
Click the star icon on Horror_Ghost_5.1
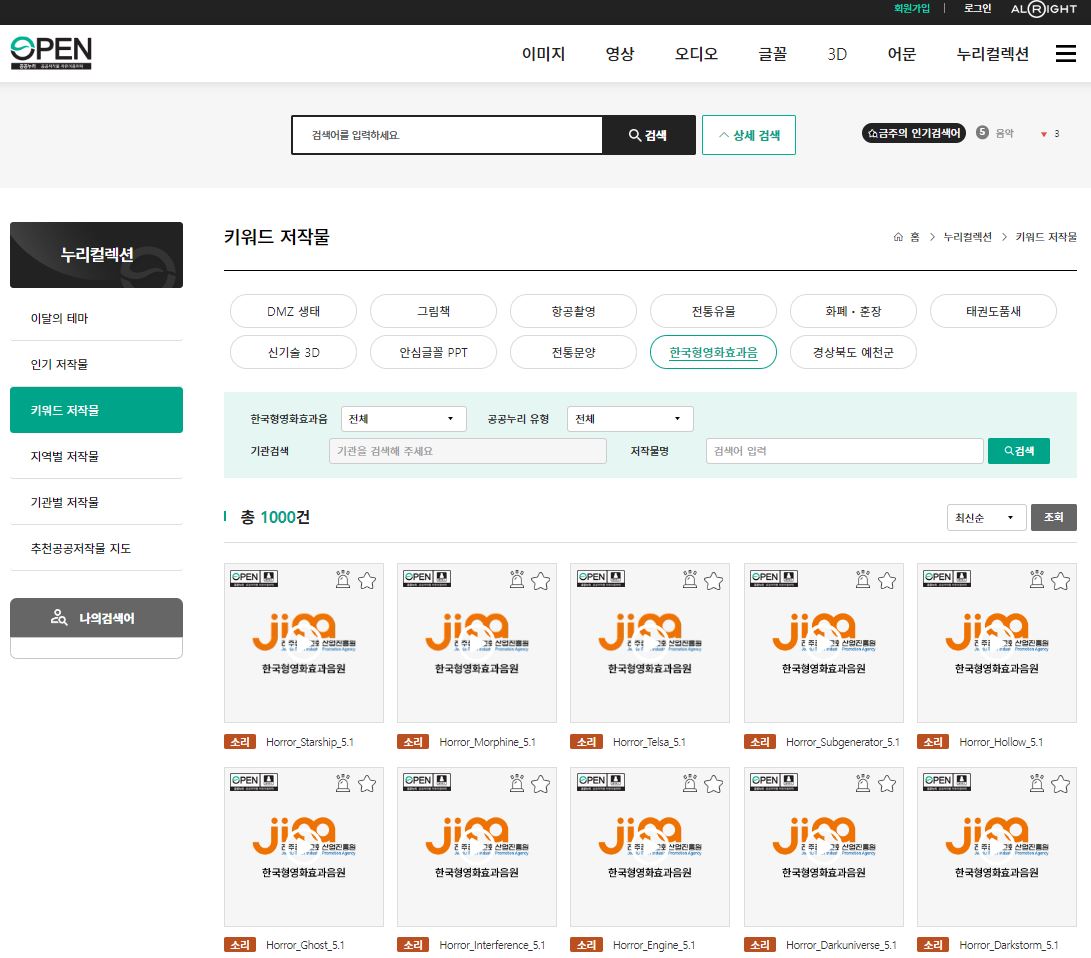tap(367, 784)
